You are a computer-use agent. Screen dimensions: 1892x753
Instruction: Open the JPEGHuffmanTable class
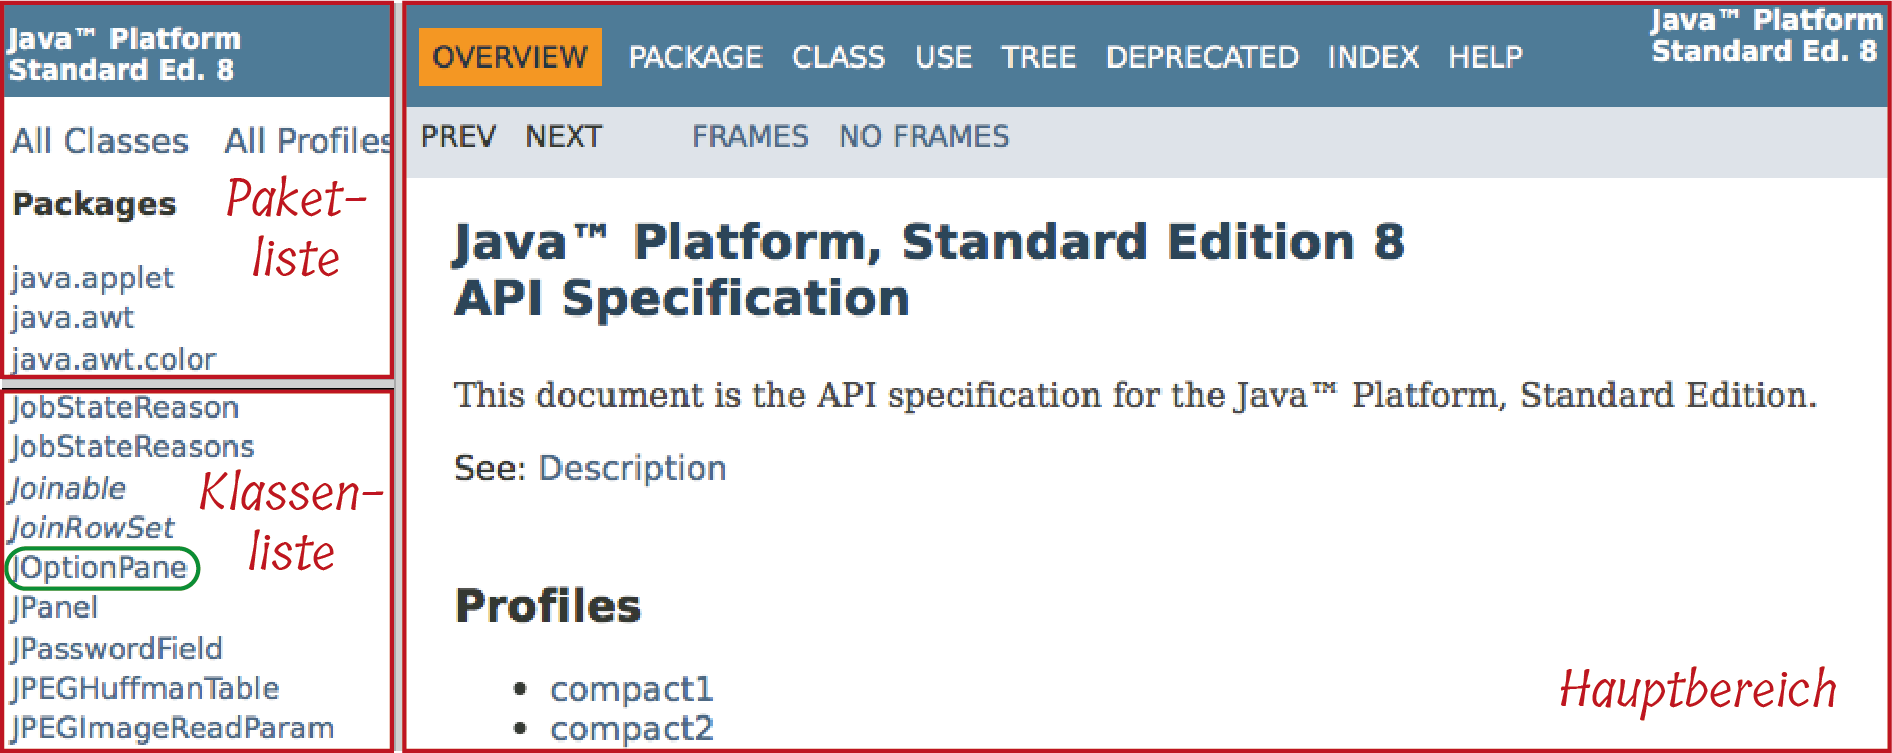click(x=145, y=689)
